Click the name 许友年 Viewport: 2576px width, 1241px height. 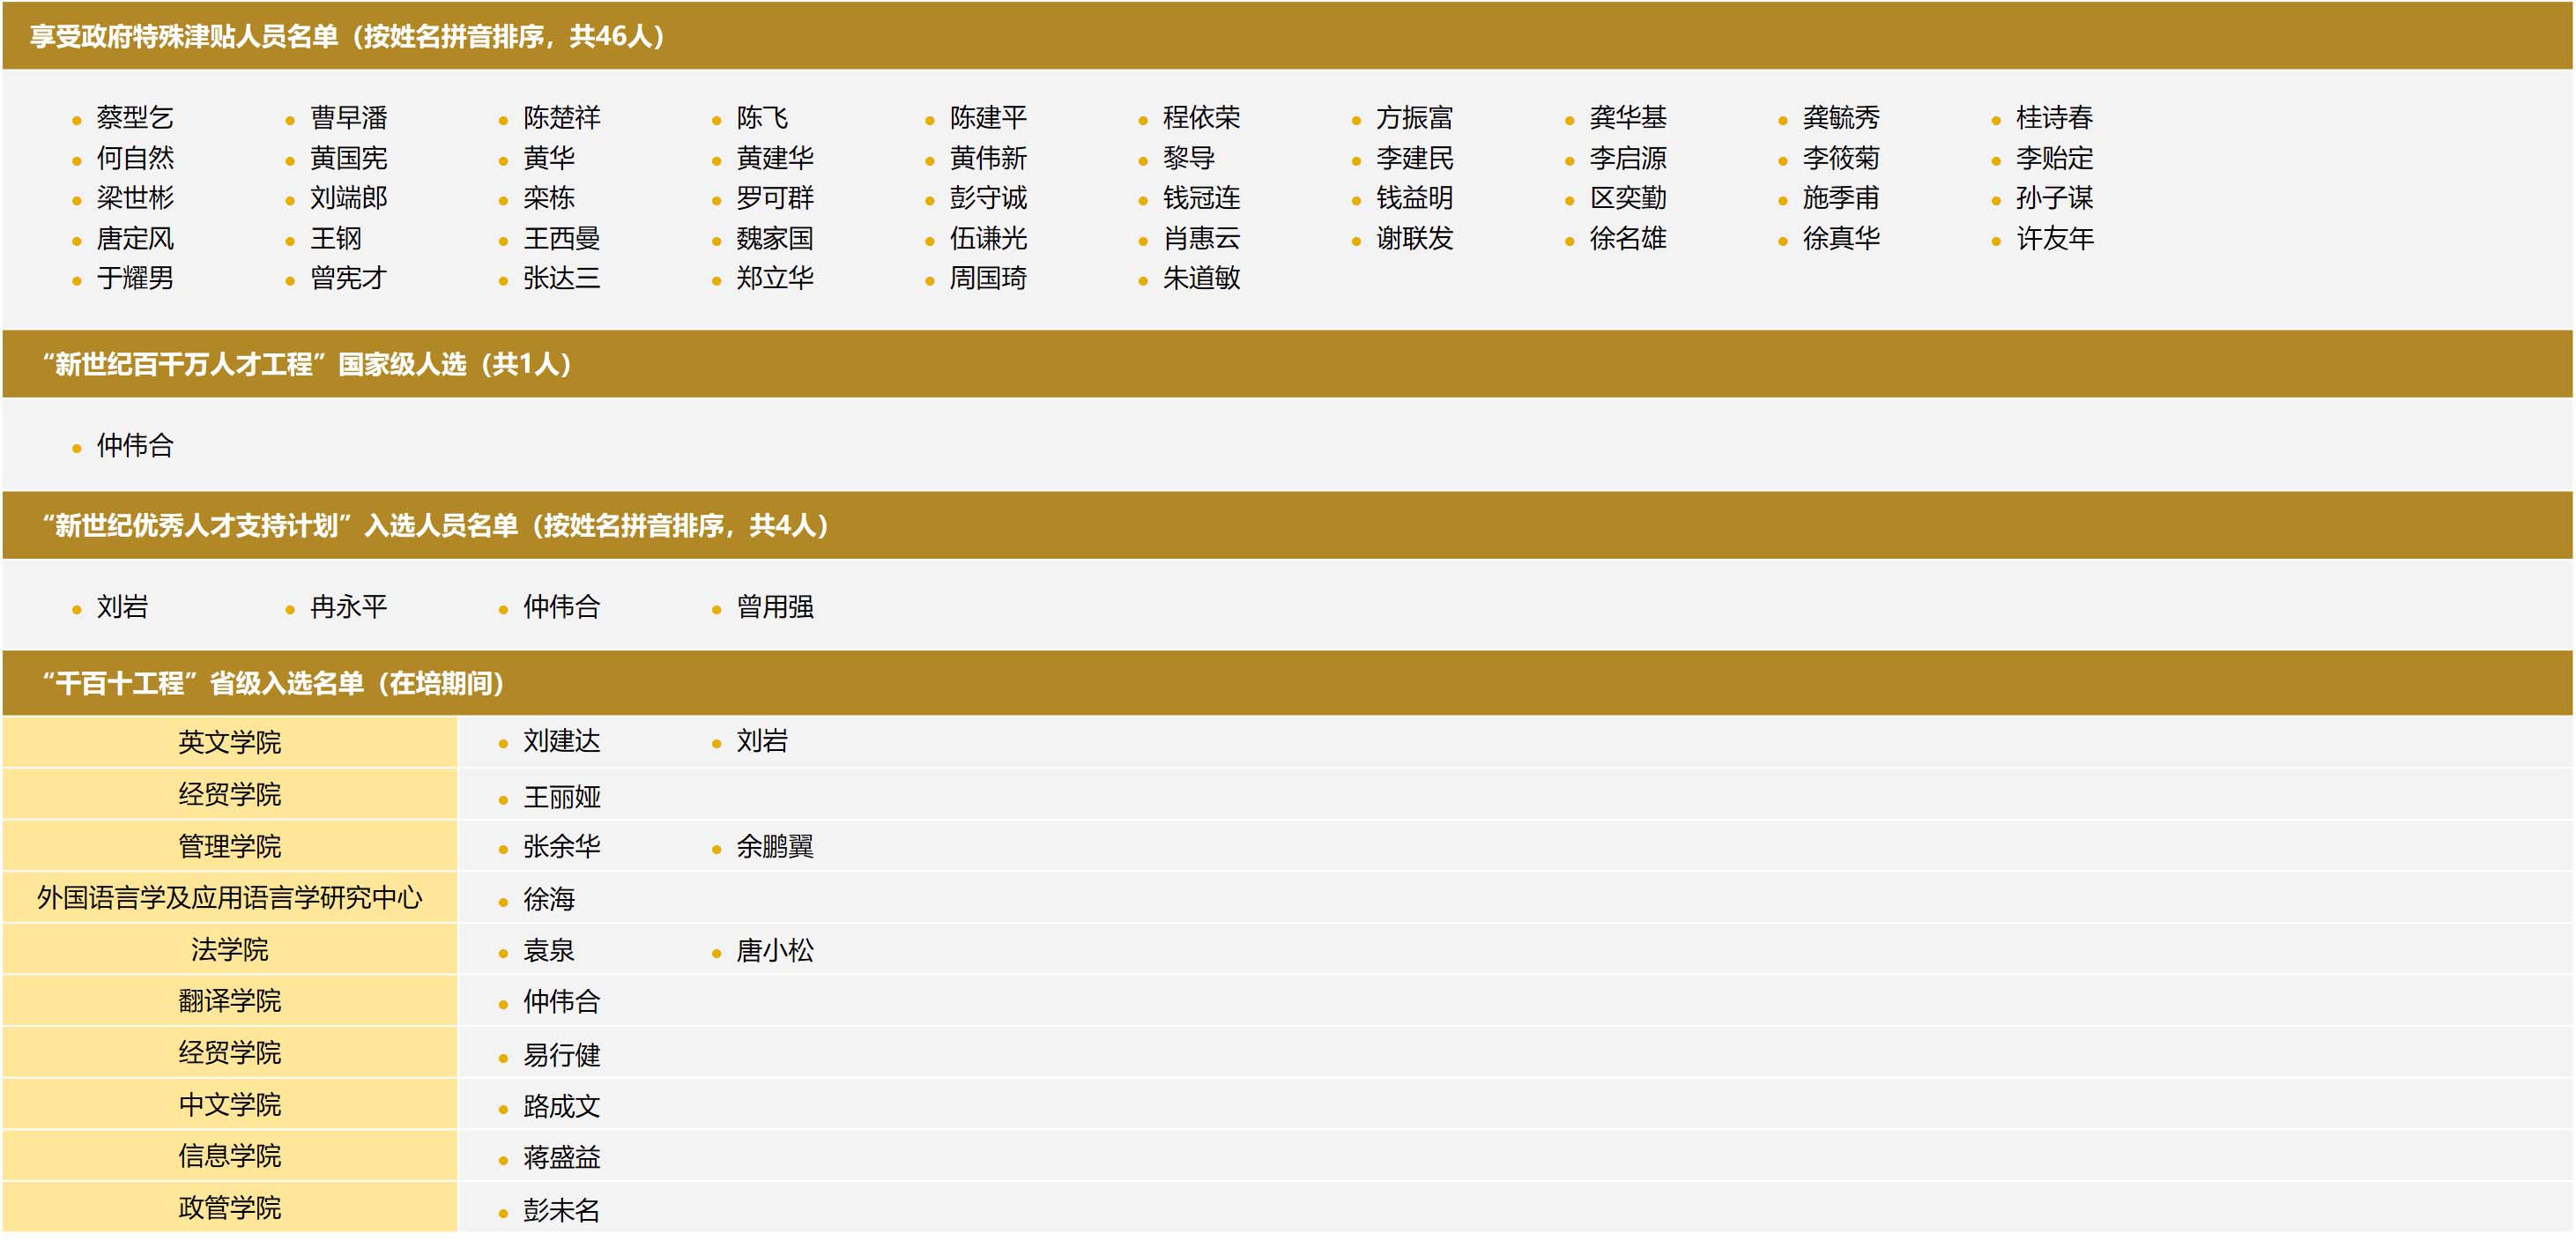2054,238
